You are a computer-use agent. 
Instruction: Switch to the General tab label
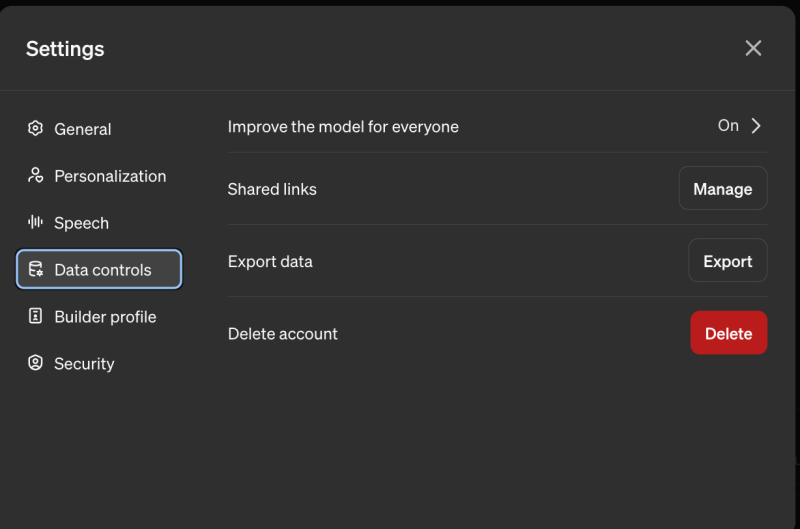pyautogui.click(x=83, y=129)
